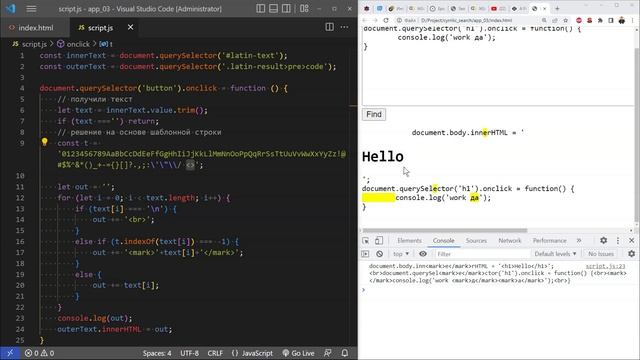Open the browser three-dot menu
Image resolution: width=640 pixels, height=360 pixels.
point(633,20)
